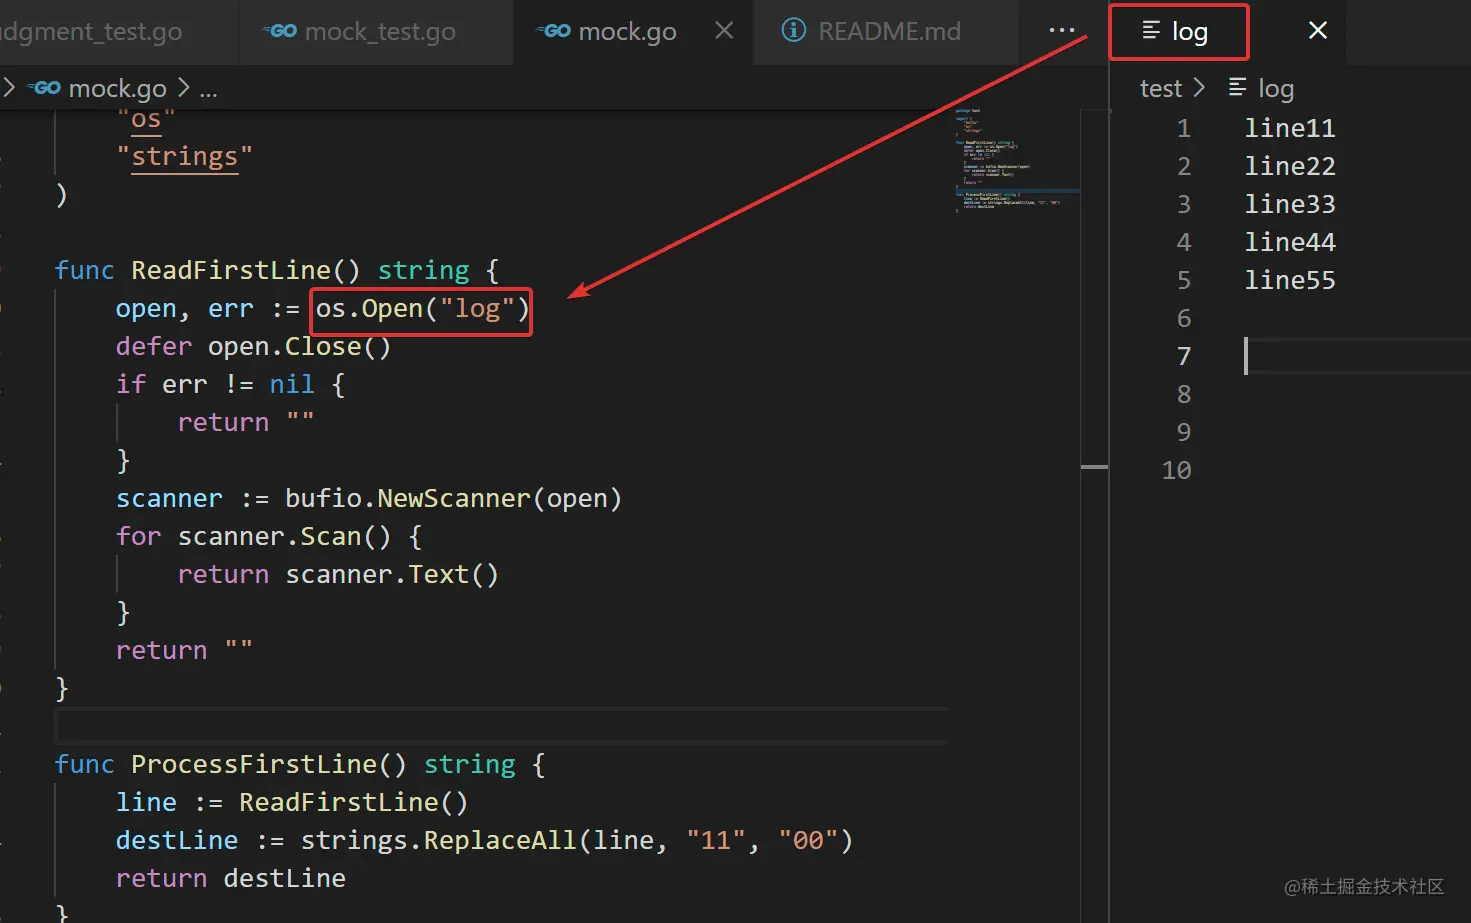Click the text line44 in log
Image resolution: width=1471 pixels, height=923 pixels.
click(1290, 242)
